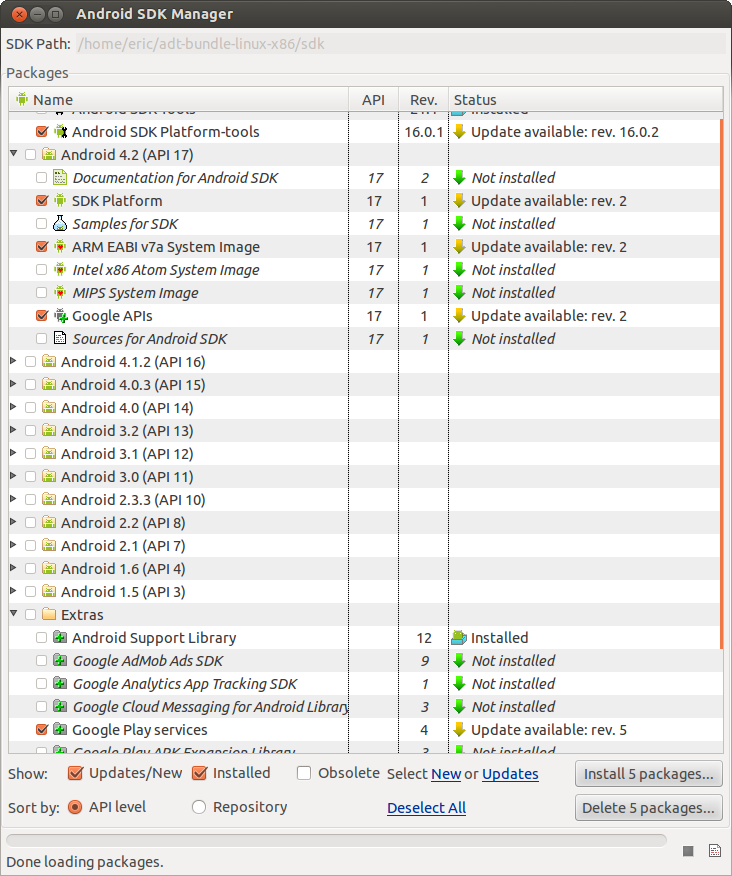Click the SDK Platform android icon
This screenshot has width=732, height=876.
click(60, 201)
